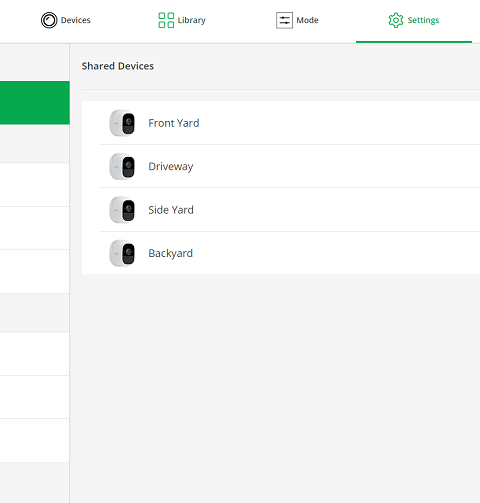Select the Settings tab label
The height and width of the screenshot is (503, 480).
pyautogui.click(x=423, y=20)
